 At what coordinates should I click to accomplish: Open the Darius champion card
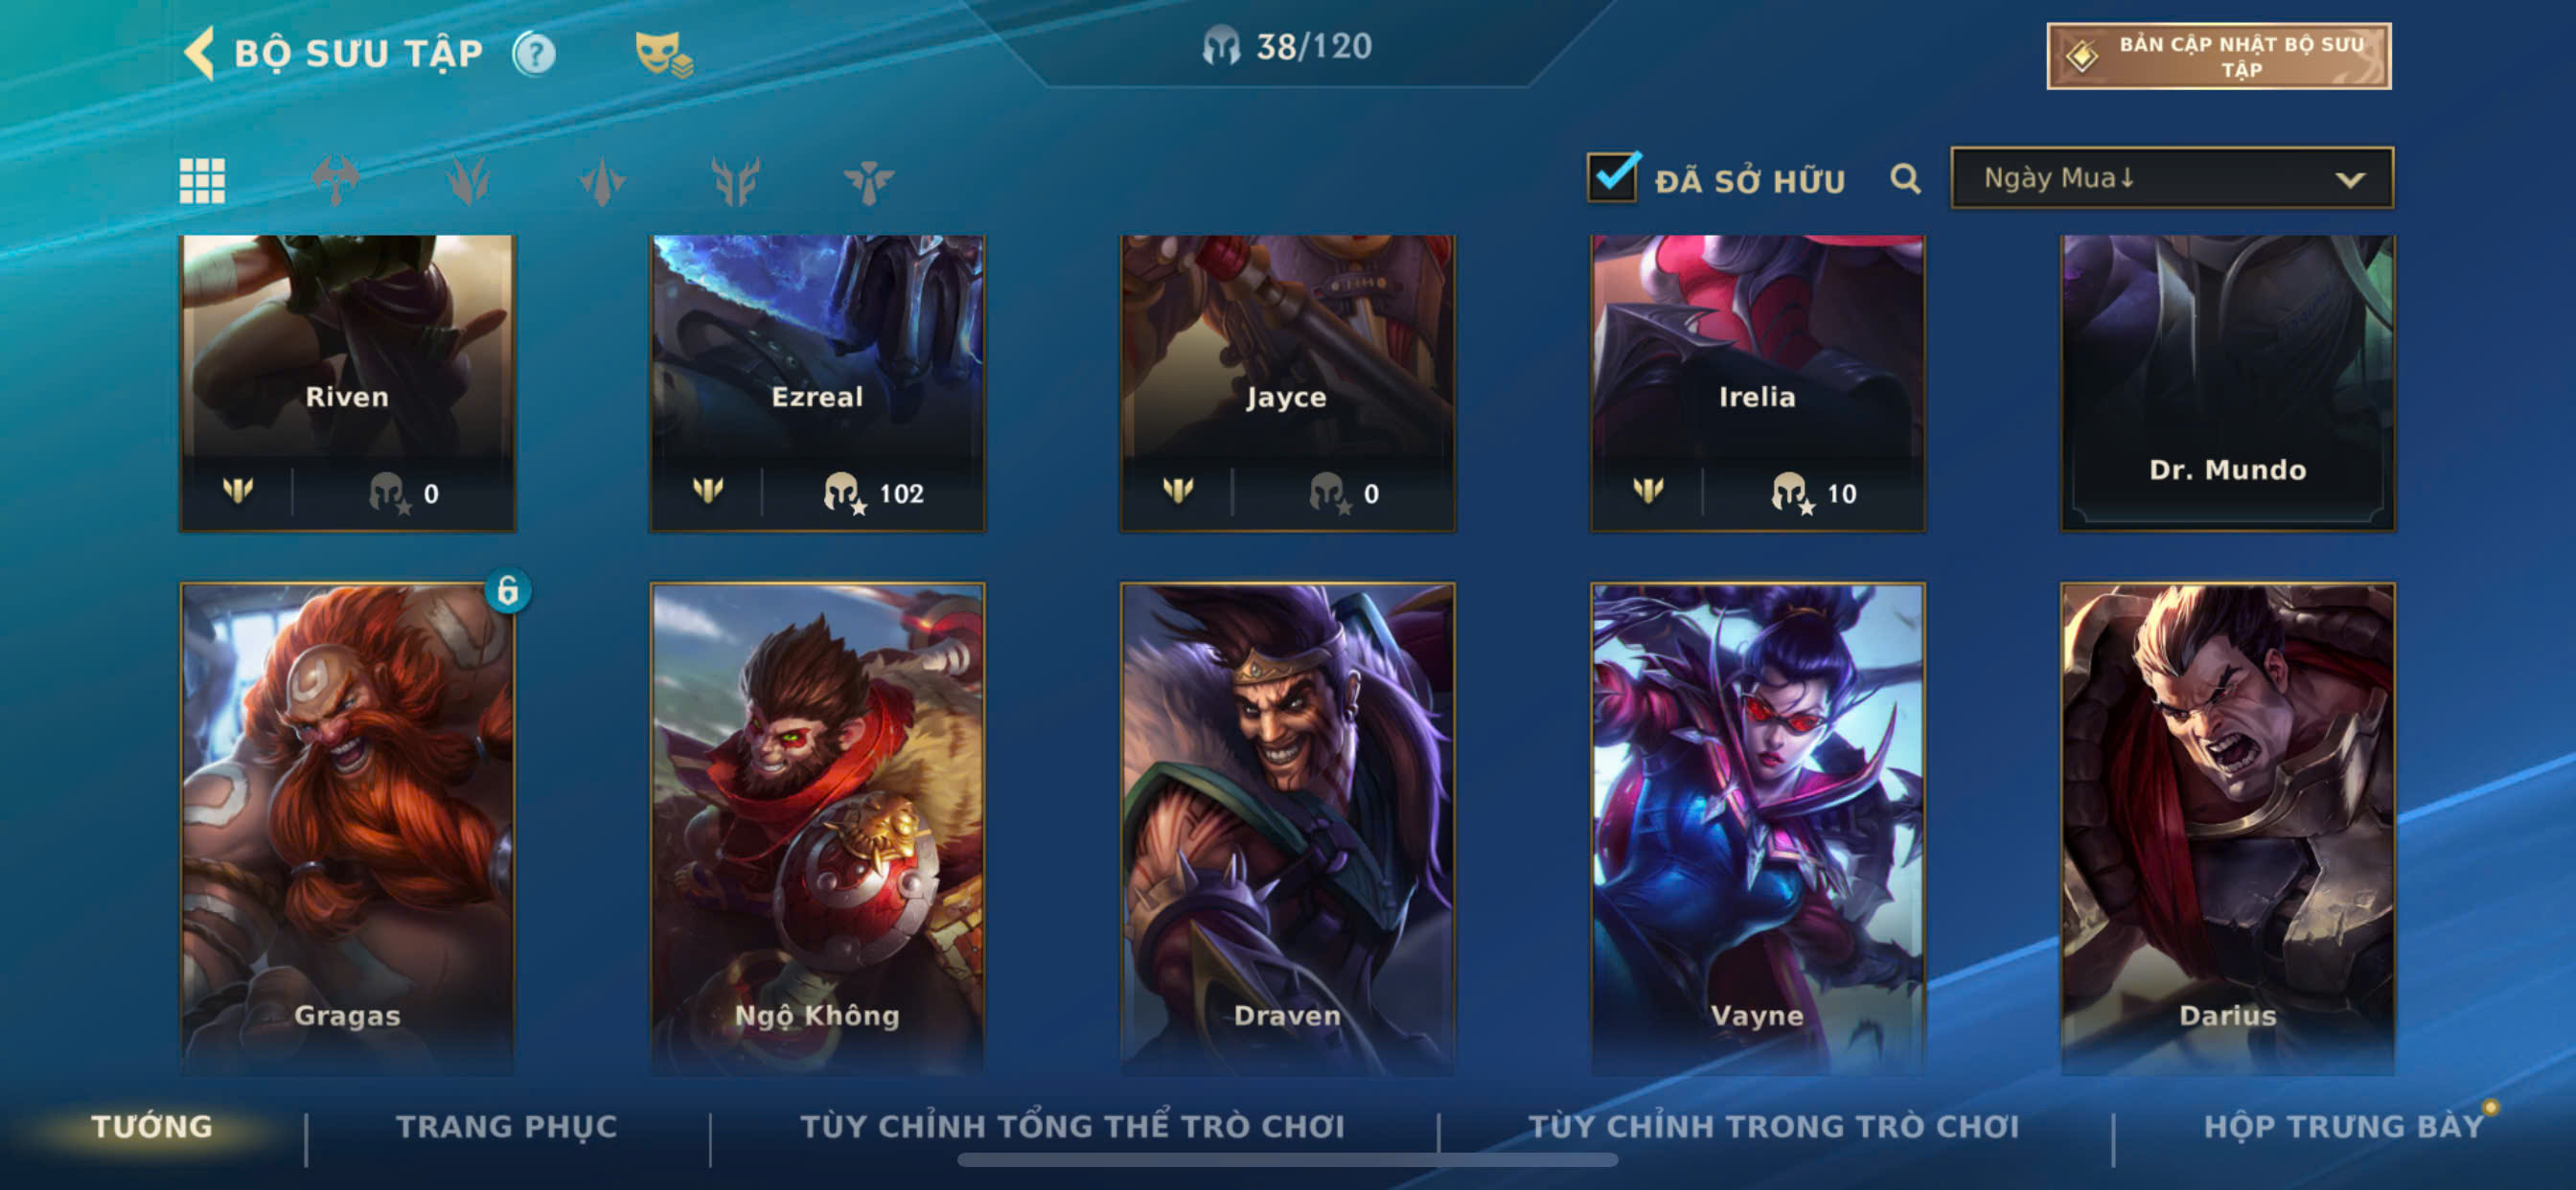[2227, 828]
